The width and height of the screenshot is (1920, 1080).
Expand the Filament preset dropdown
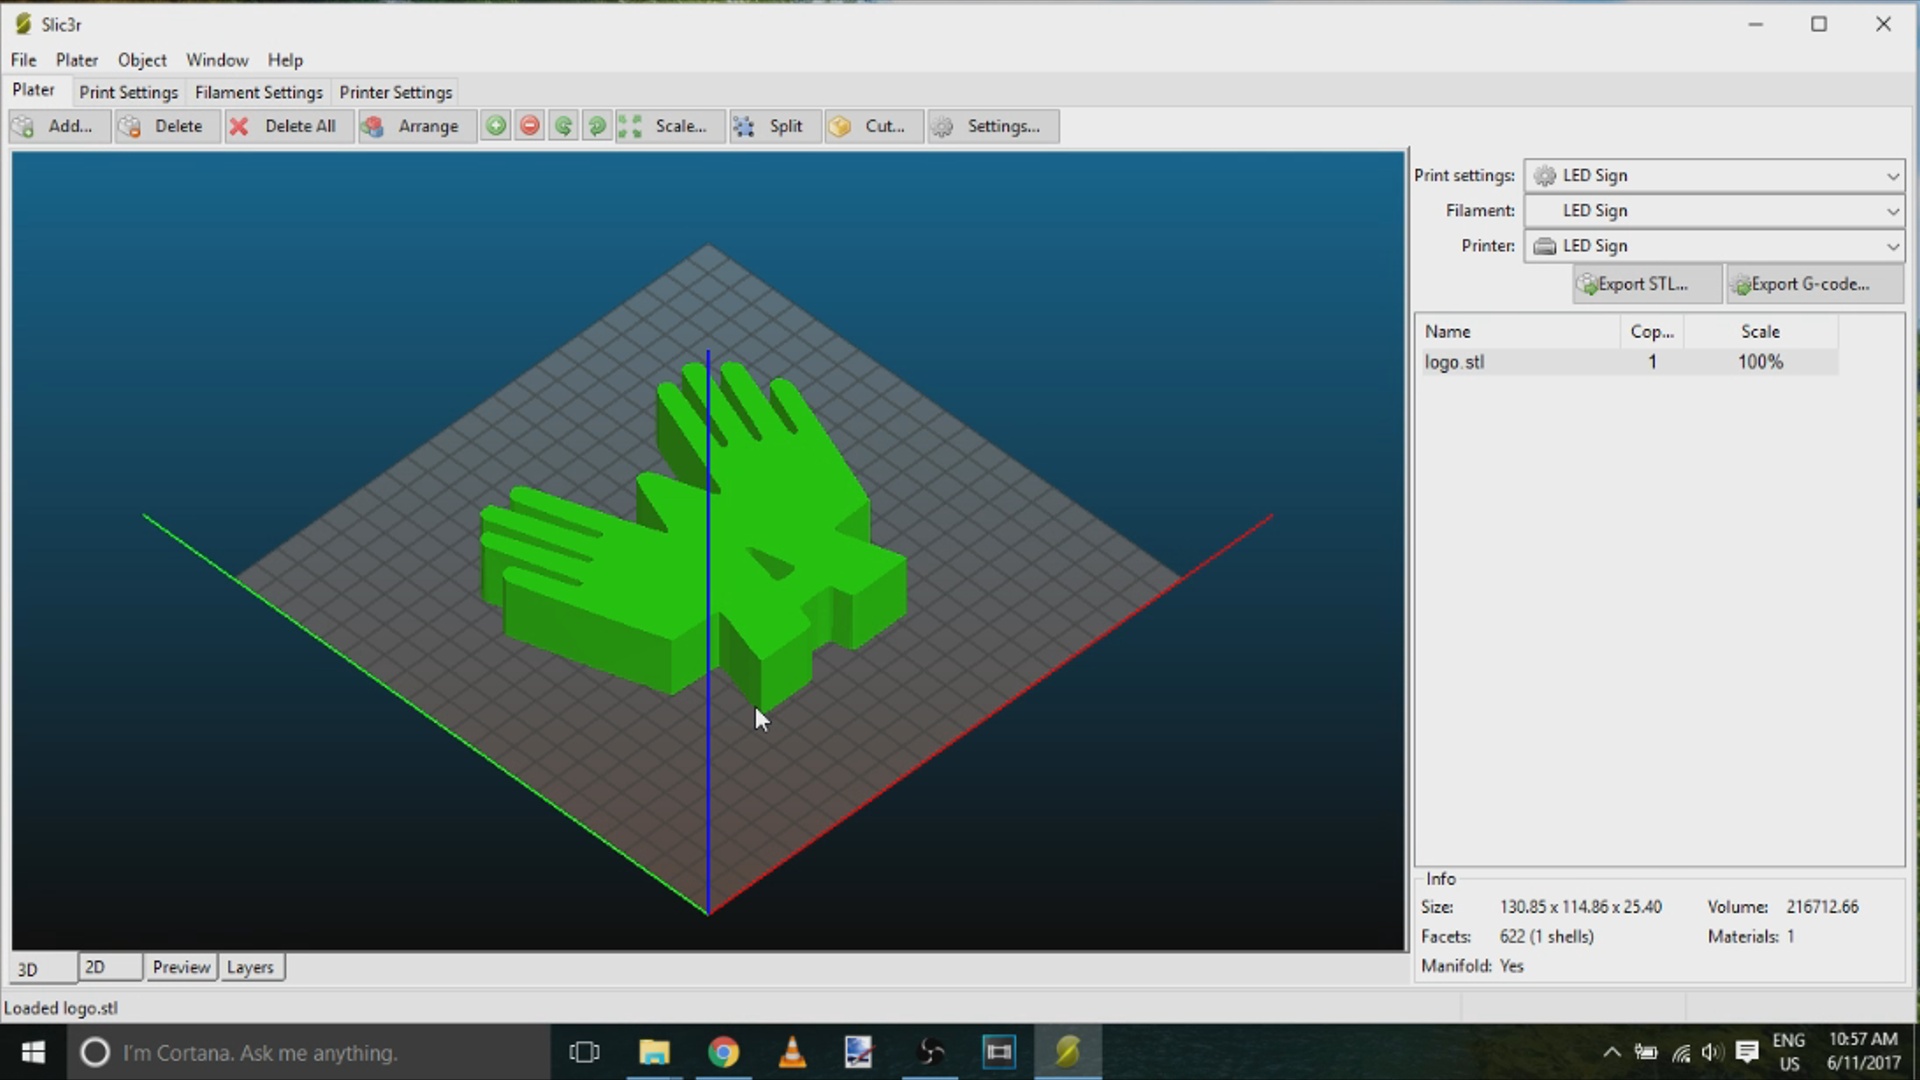click(1891, 211)
